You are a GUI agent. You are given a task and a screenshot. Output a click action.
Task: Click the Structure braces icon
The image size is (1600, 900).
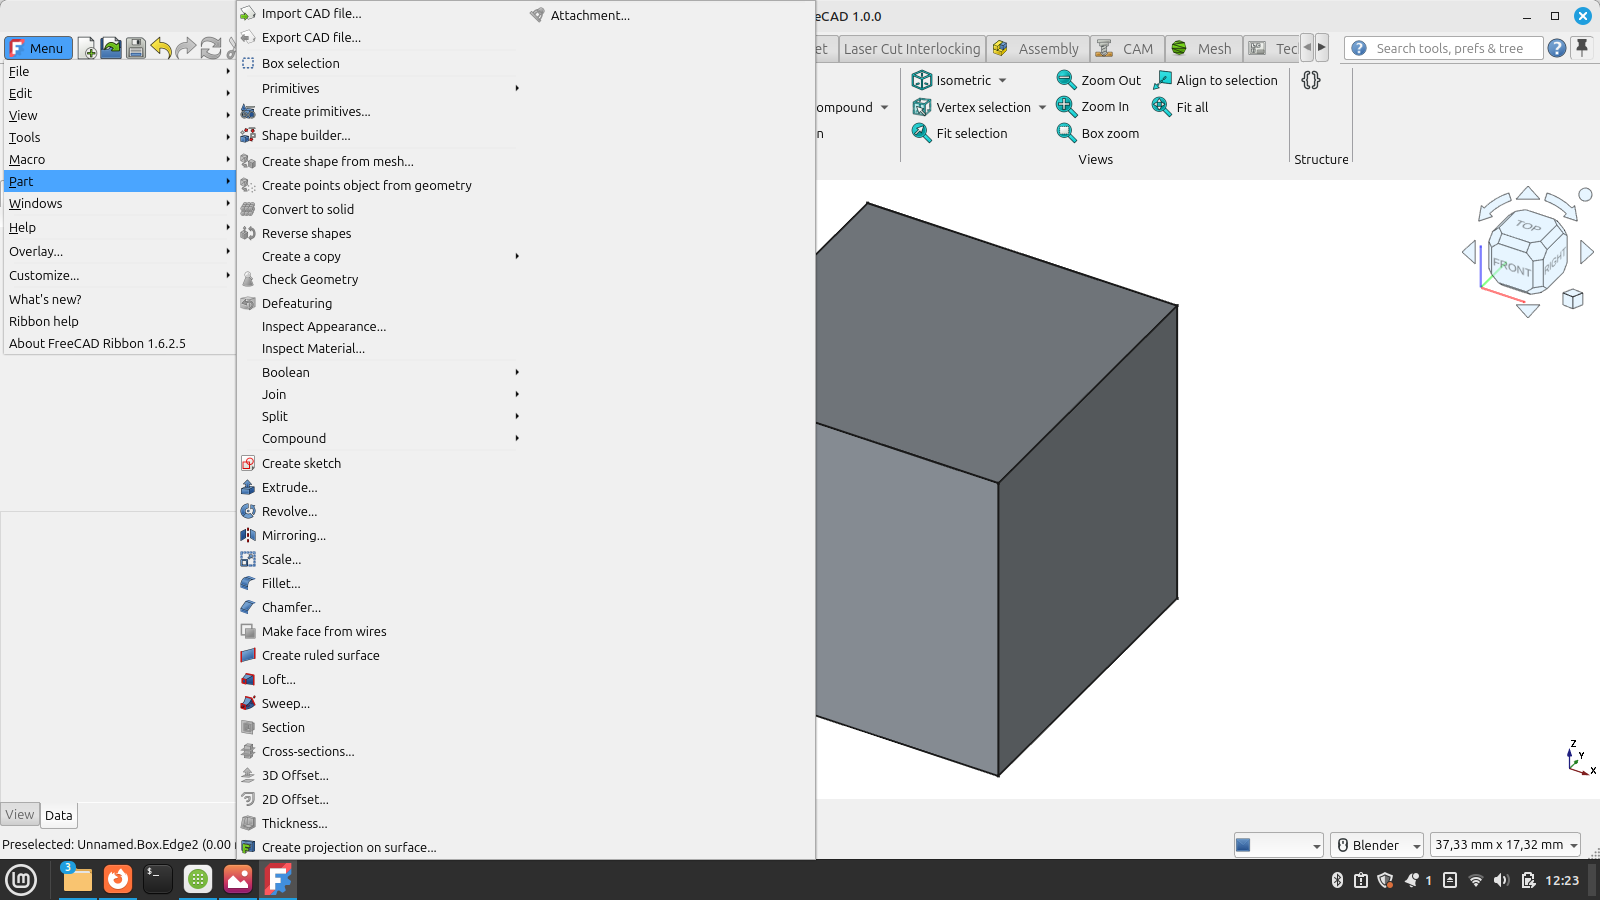[x=1311, y=80]
